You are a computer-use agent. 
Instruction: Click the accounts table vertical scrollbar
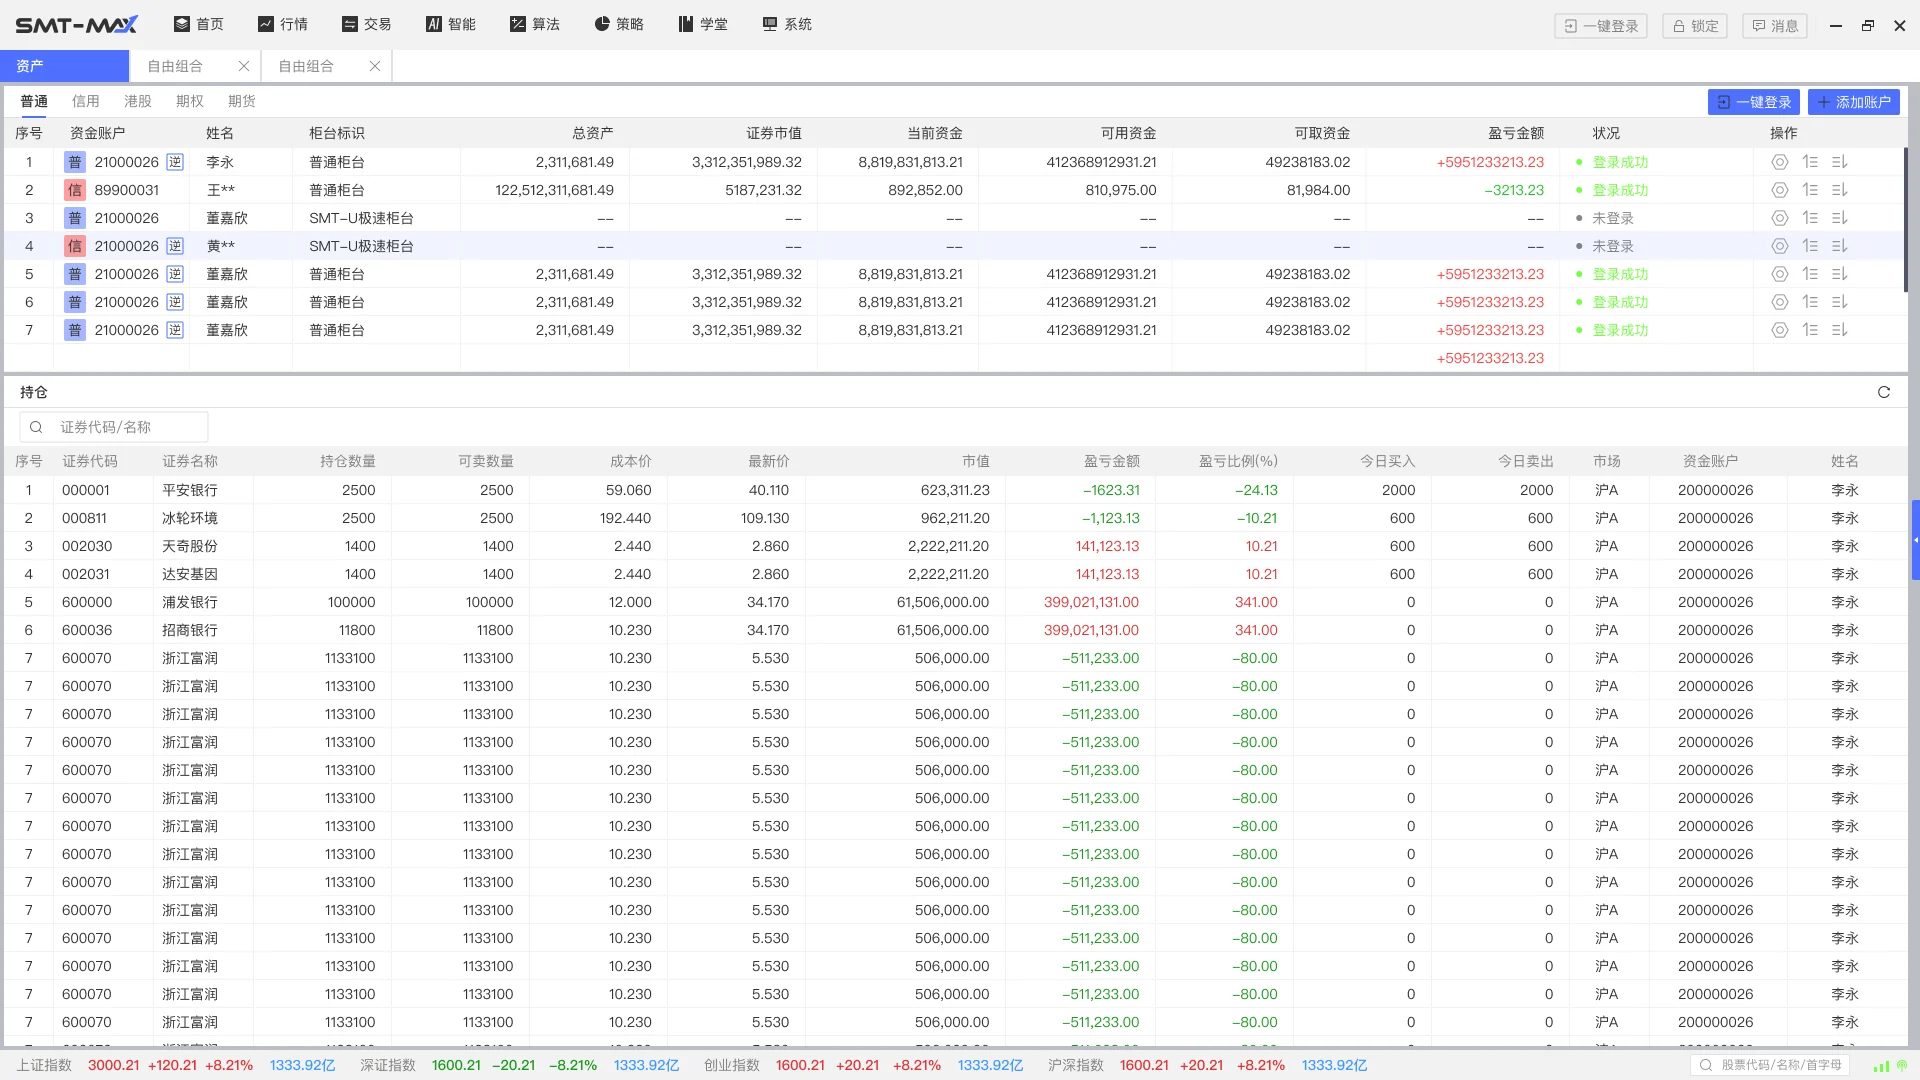(1906, 220)
